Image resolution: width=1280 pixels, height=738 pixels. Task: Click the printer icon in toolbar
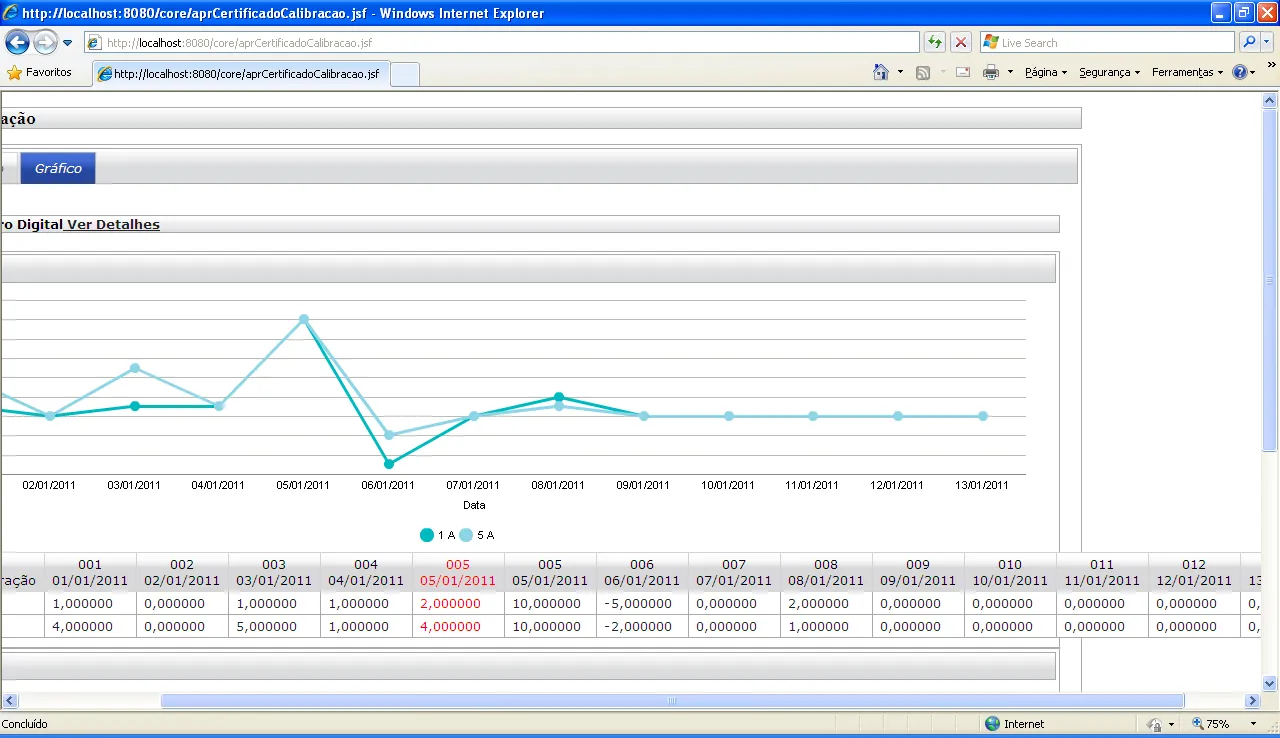tap(991, 72)
